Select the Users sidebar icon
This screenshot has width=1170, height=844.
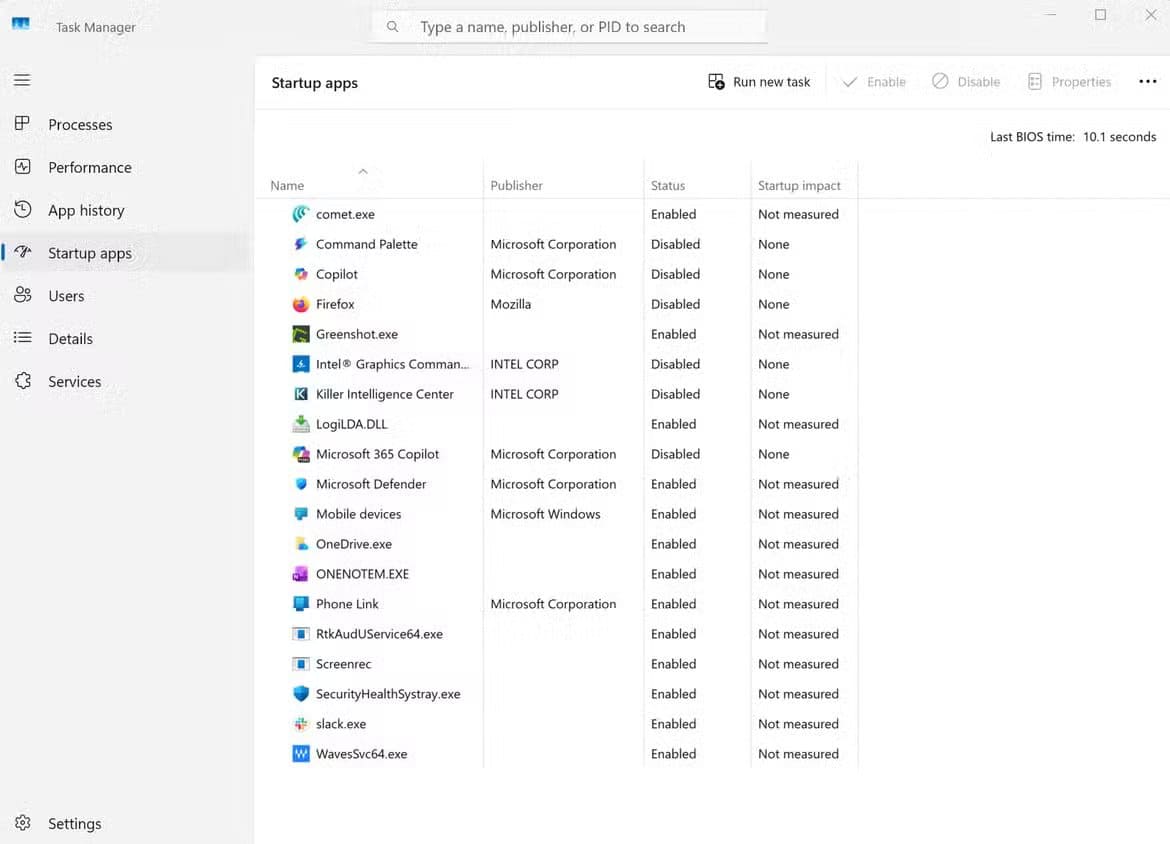[x=22, y=295]
